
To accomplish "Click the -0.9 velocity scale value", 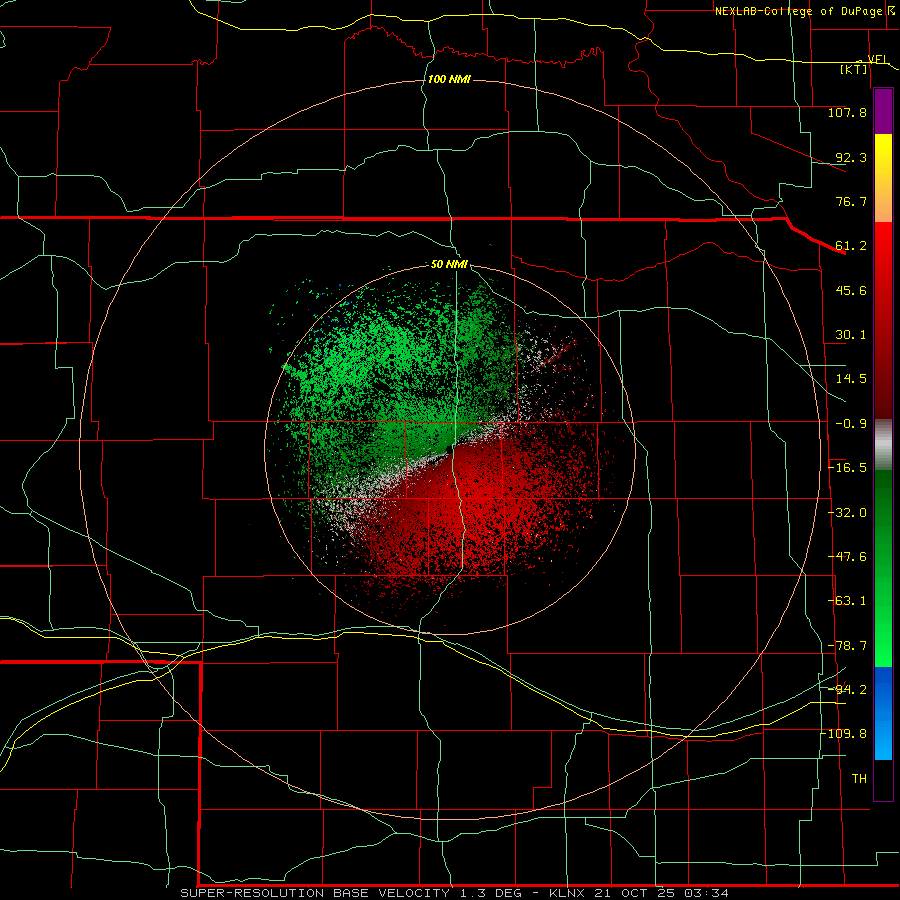I will coord(851,424).
